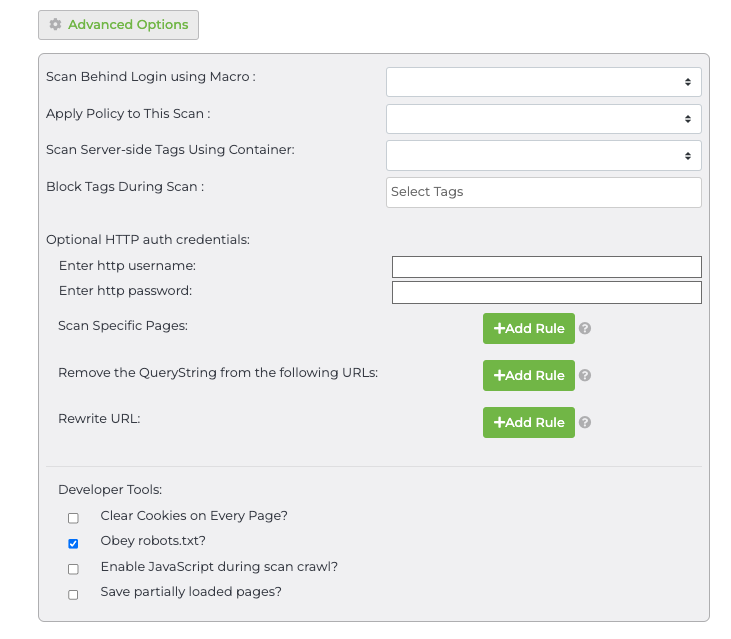731x639 pixels.
Task: Click the Obey robots.txt label text
Action: 153,541
